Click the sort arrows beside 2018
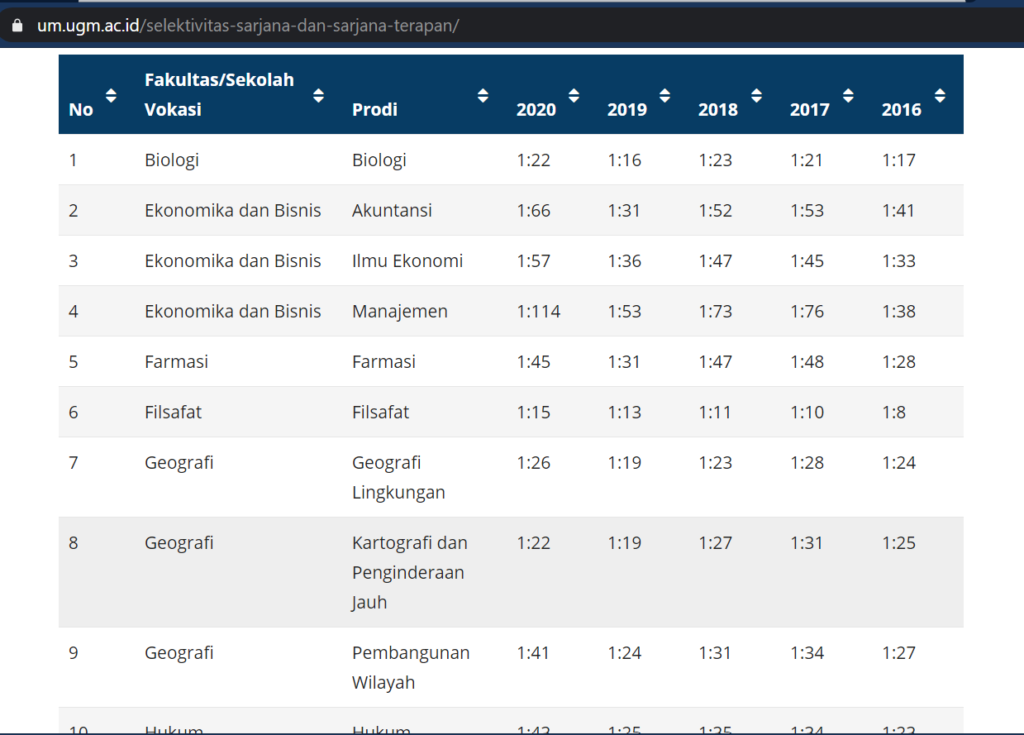This screenshot has width=1024, height=735. pyautogui.click(x=756, y=95)
